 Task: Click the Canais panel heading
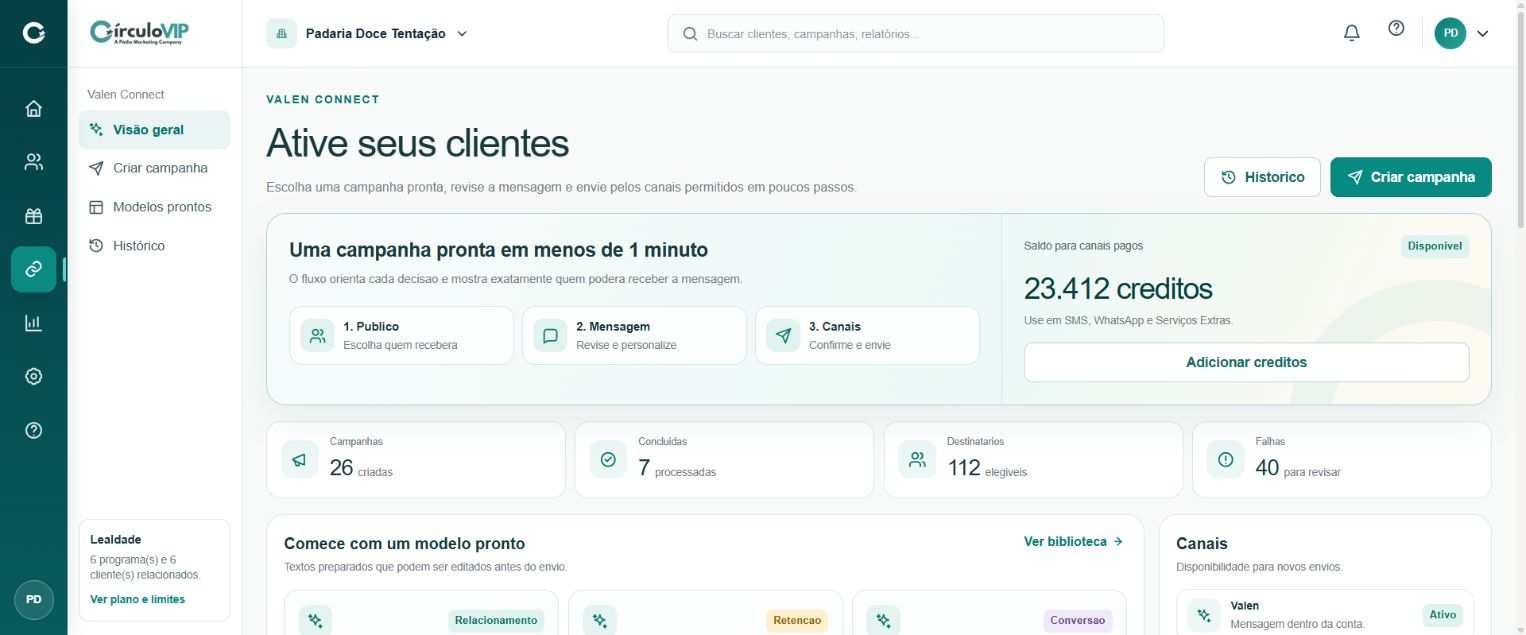coord(1202,544)
